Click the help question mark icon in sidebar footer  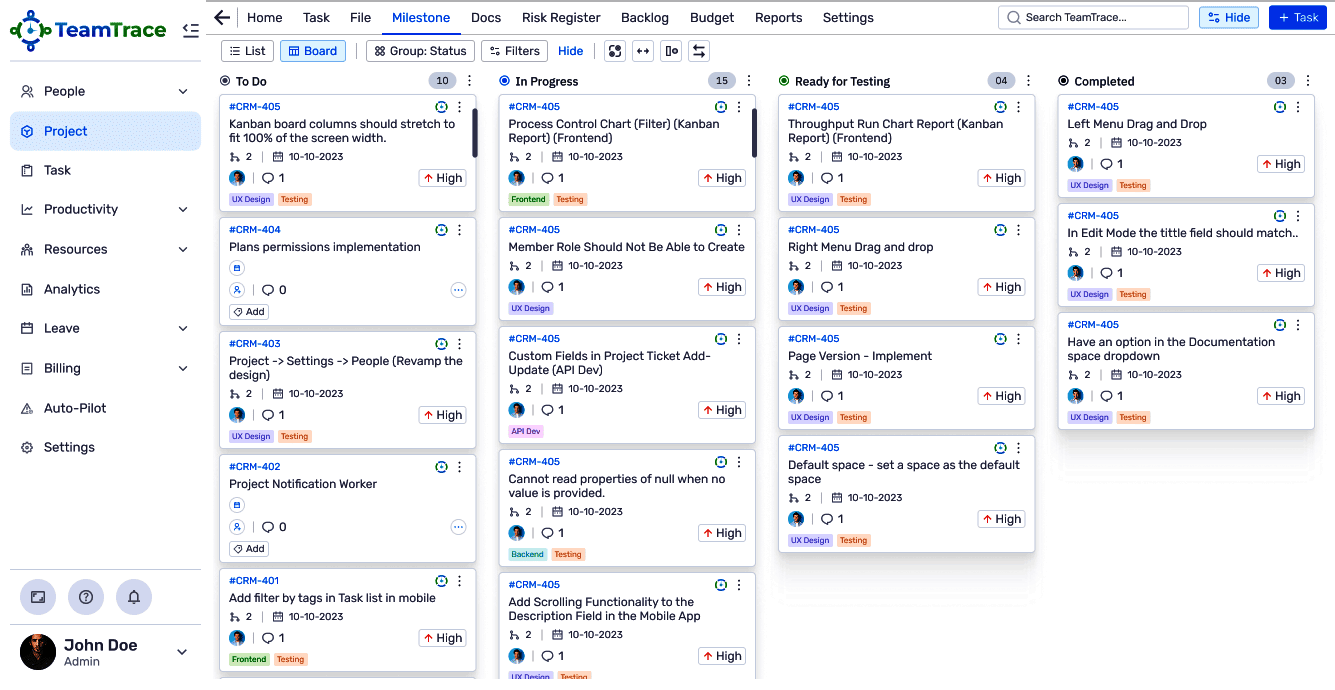point(86,597)
